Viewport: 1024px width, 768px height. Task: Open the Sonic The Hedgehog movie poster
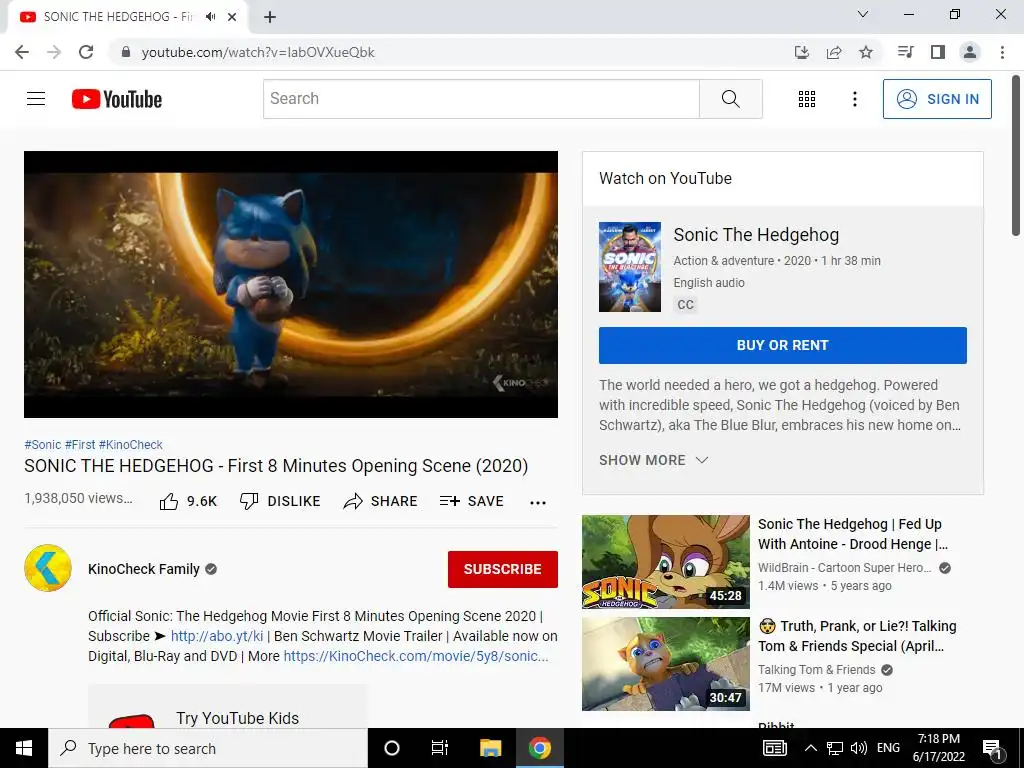(630, 267)
